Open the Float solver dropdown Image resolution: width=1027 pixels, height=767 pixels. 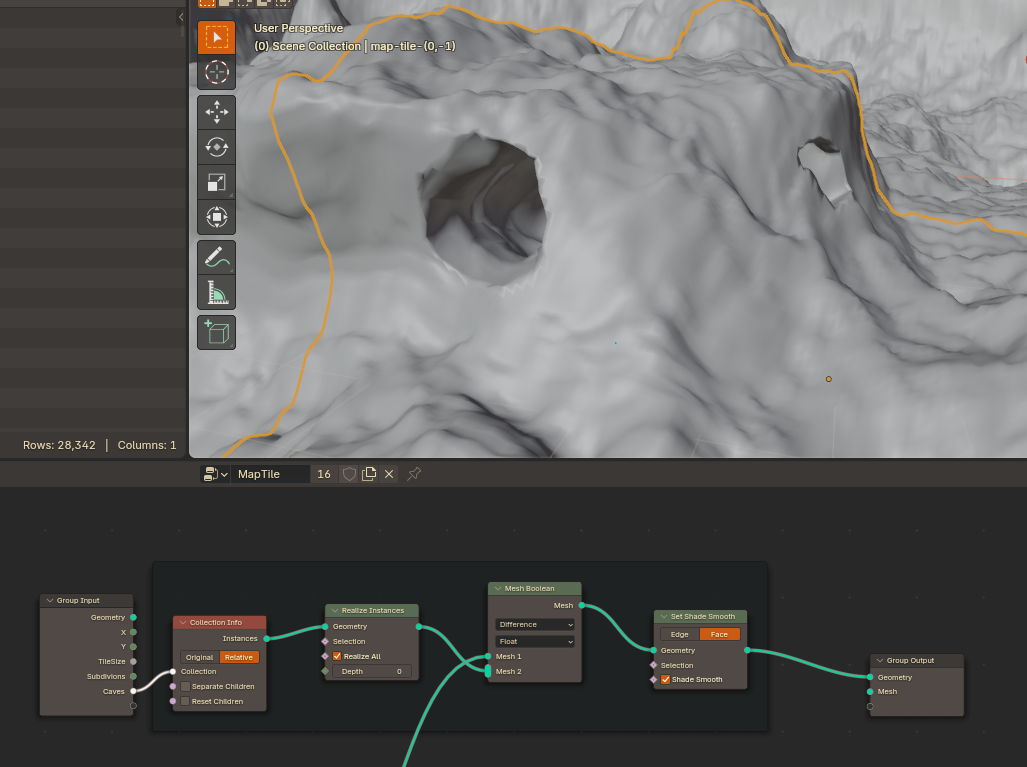pos(534,641)
